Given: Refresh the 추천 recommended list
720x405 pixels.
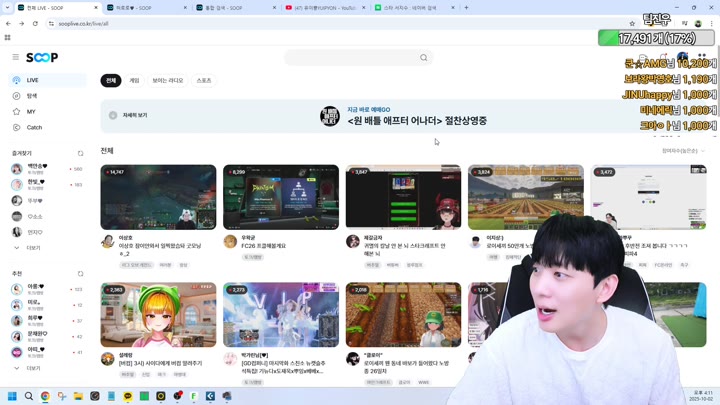Looking at the screenshot, I should [81, 274].
